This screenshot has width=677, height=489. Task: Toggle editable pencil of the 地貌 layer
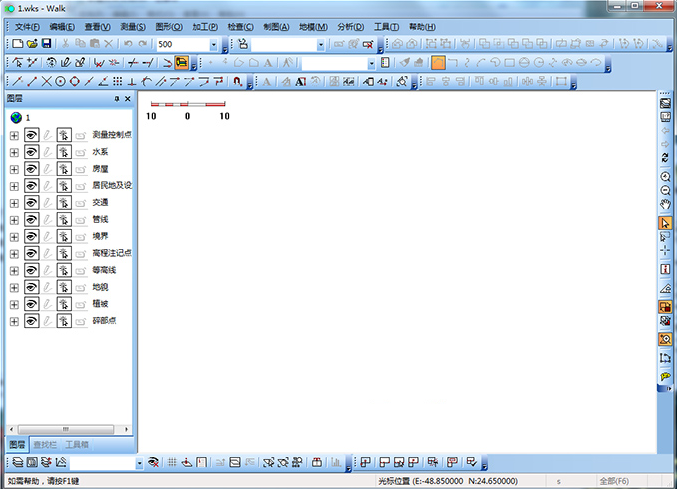pyautogui.click(x=47, y=287)
